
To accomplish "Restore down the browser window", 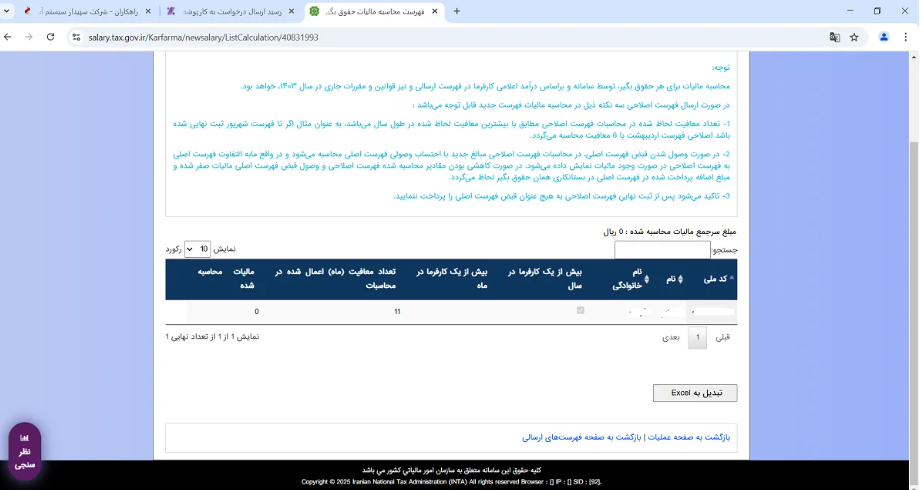I will click(877, 11).
